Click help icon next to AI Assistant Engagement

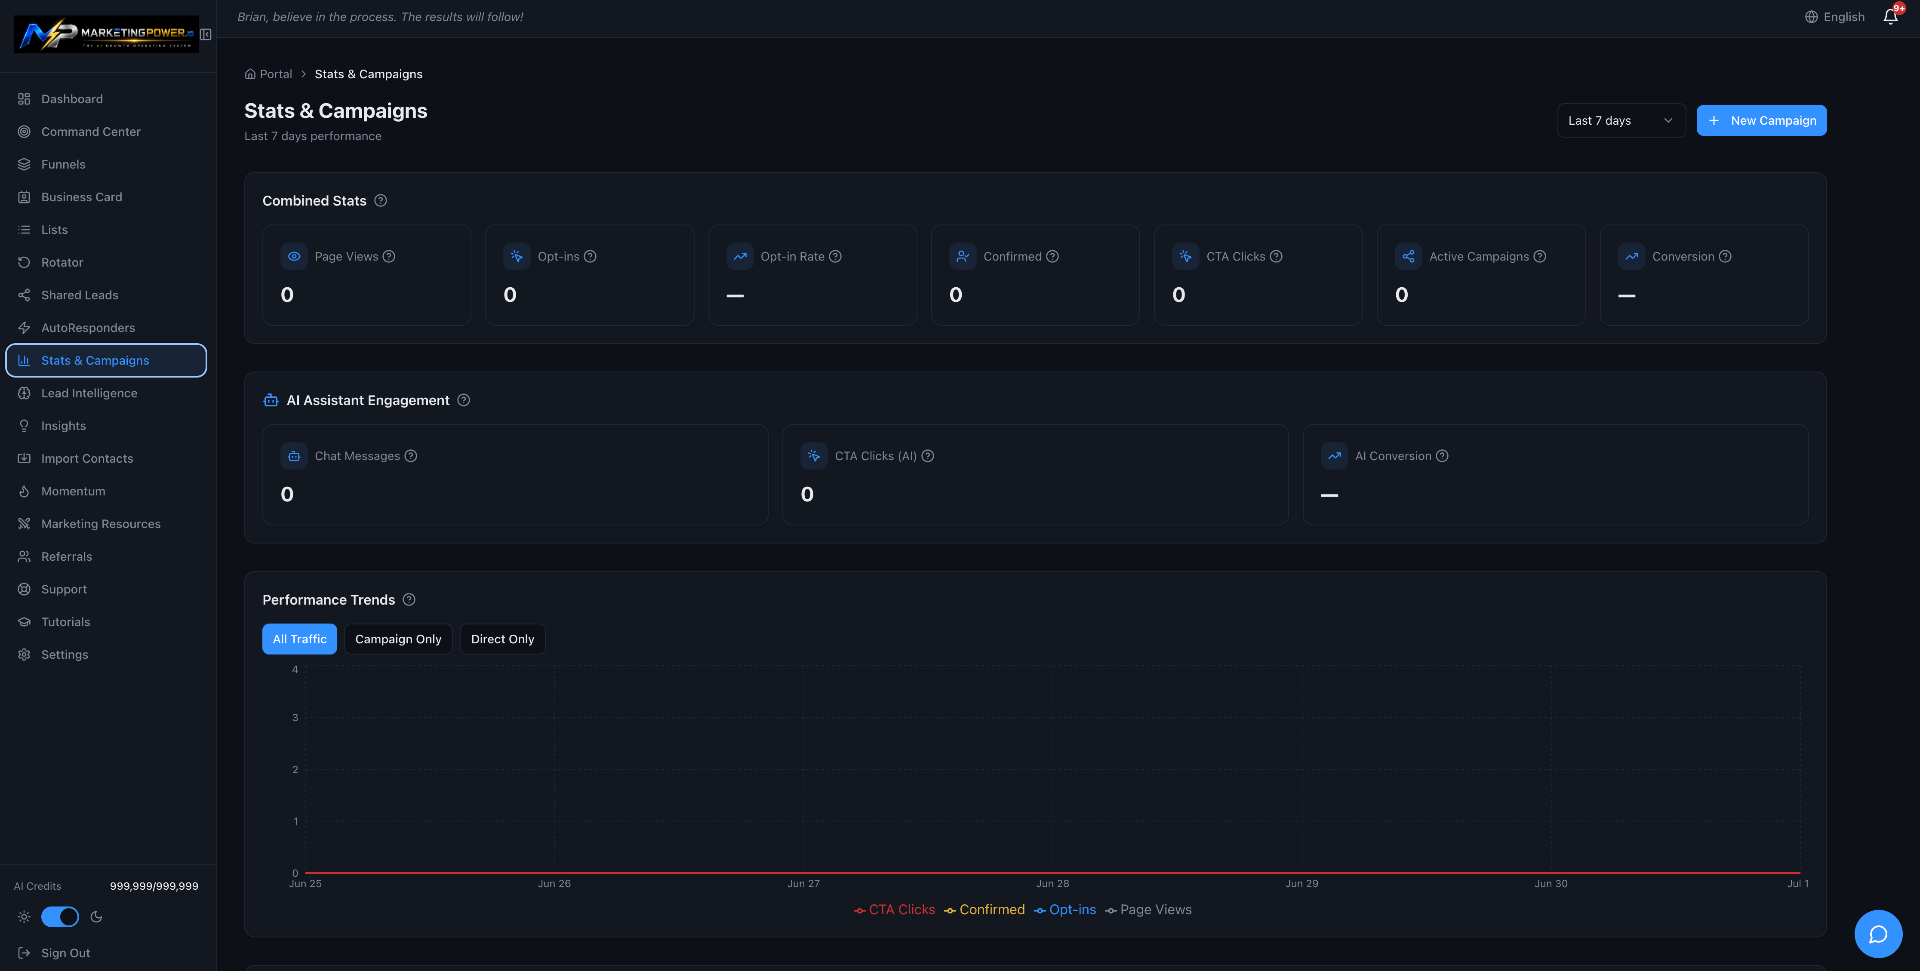(x=464, y=400)
